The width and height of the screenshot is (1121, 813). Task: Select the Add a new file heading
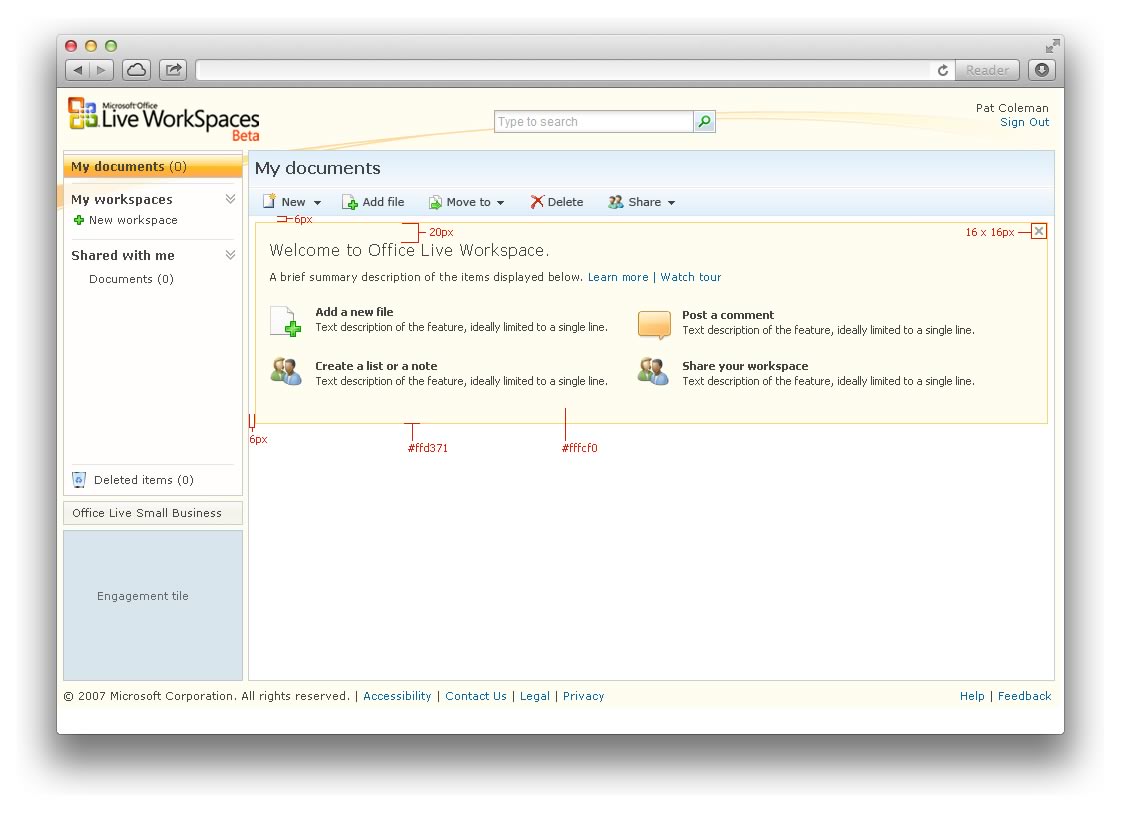click(355, 312)
